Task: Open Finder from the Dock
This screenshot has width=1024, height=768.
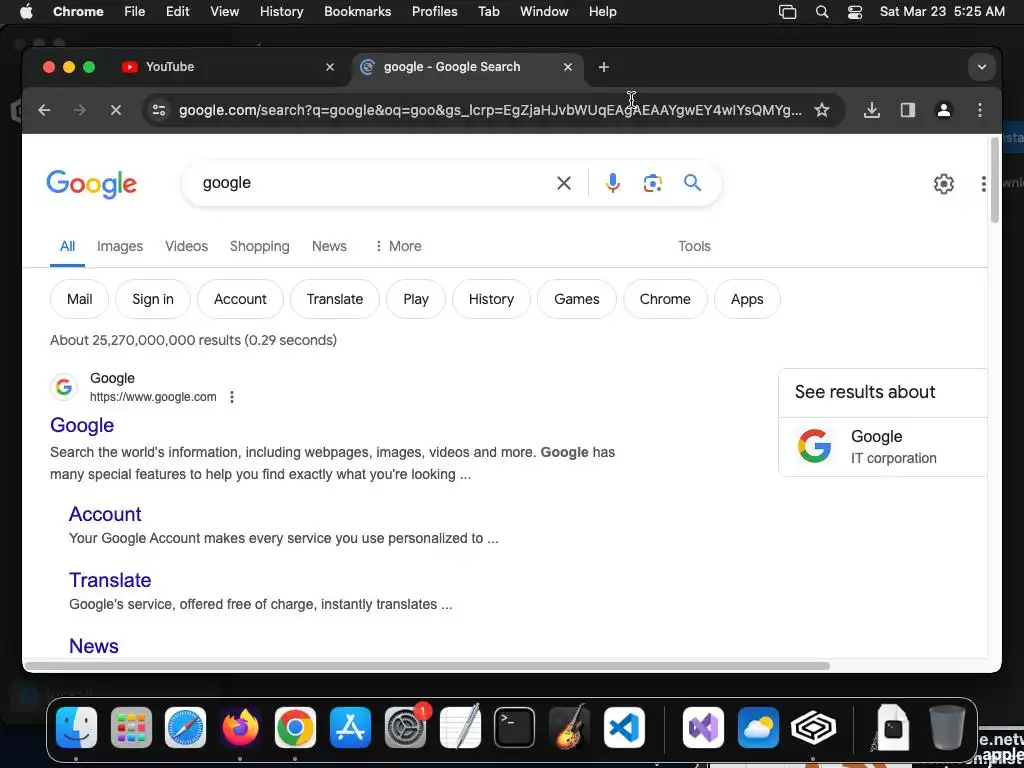Action: [76, 728]
